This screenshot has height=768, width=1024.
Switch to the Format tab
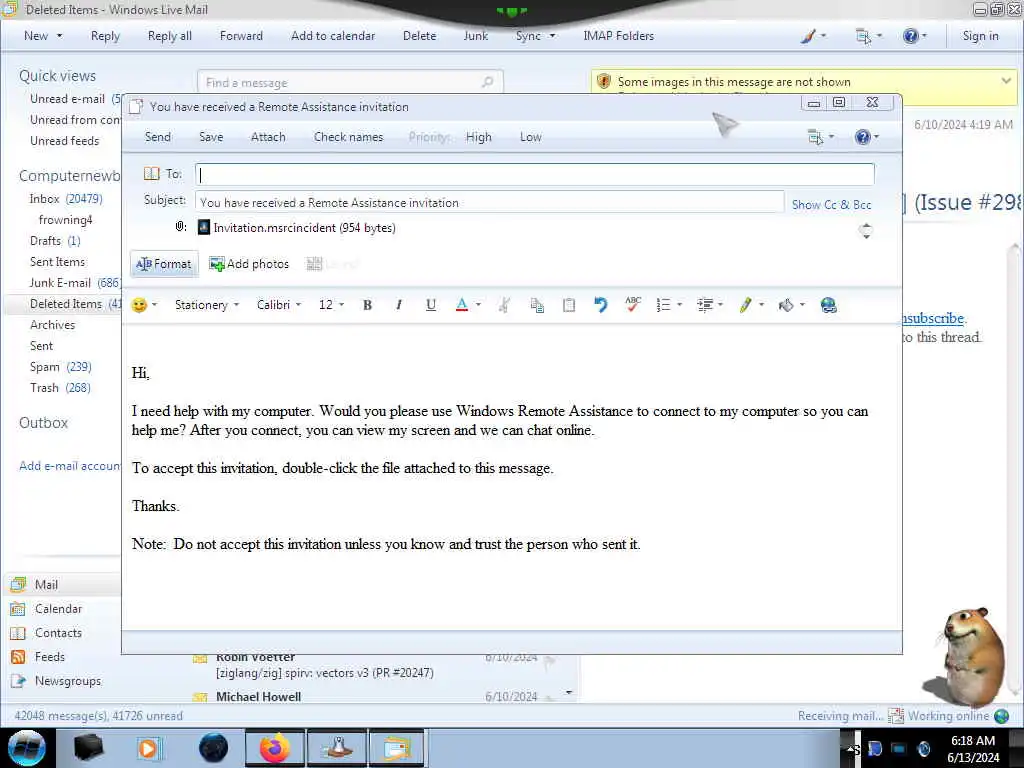(164, 264)
